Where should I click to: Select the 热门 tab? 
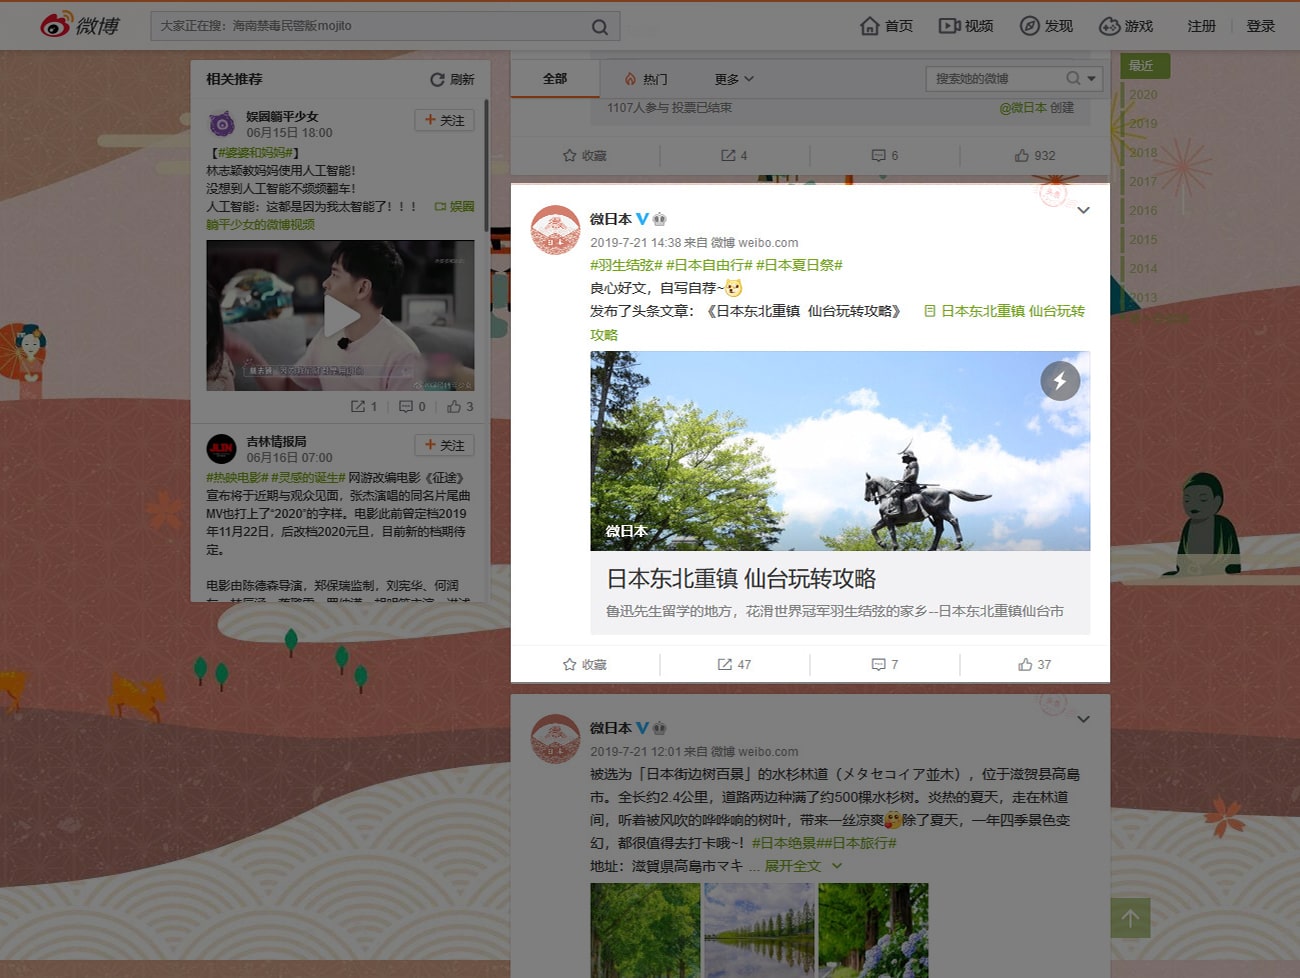coord(646,79)
